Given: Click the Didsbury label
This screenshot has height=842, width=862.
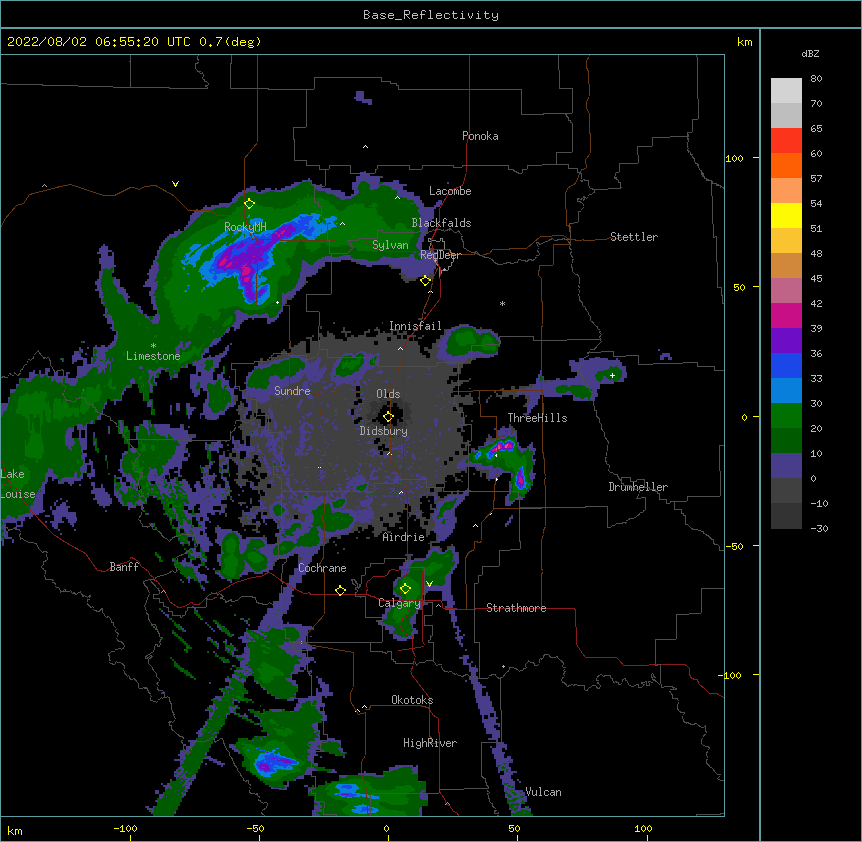Looking at the screenshot, I should click(x=383, y=431).
